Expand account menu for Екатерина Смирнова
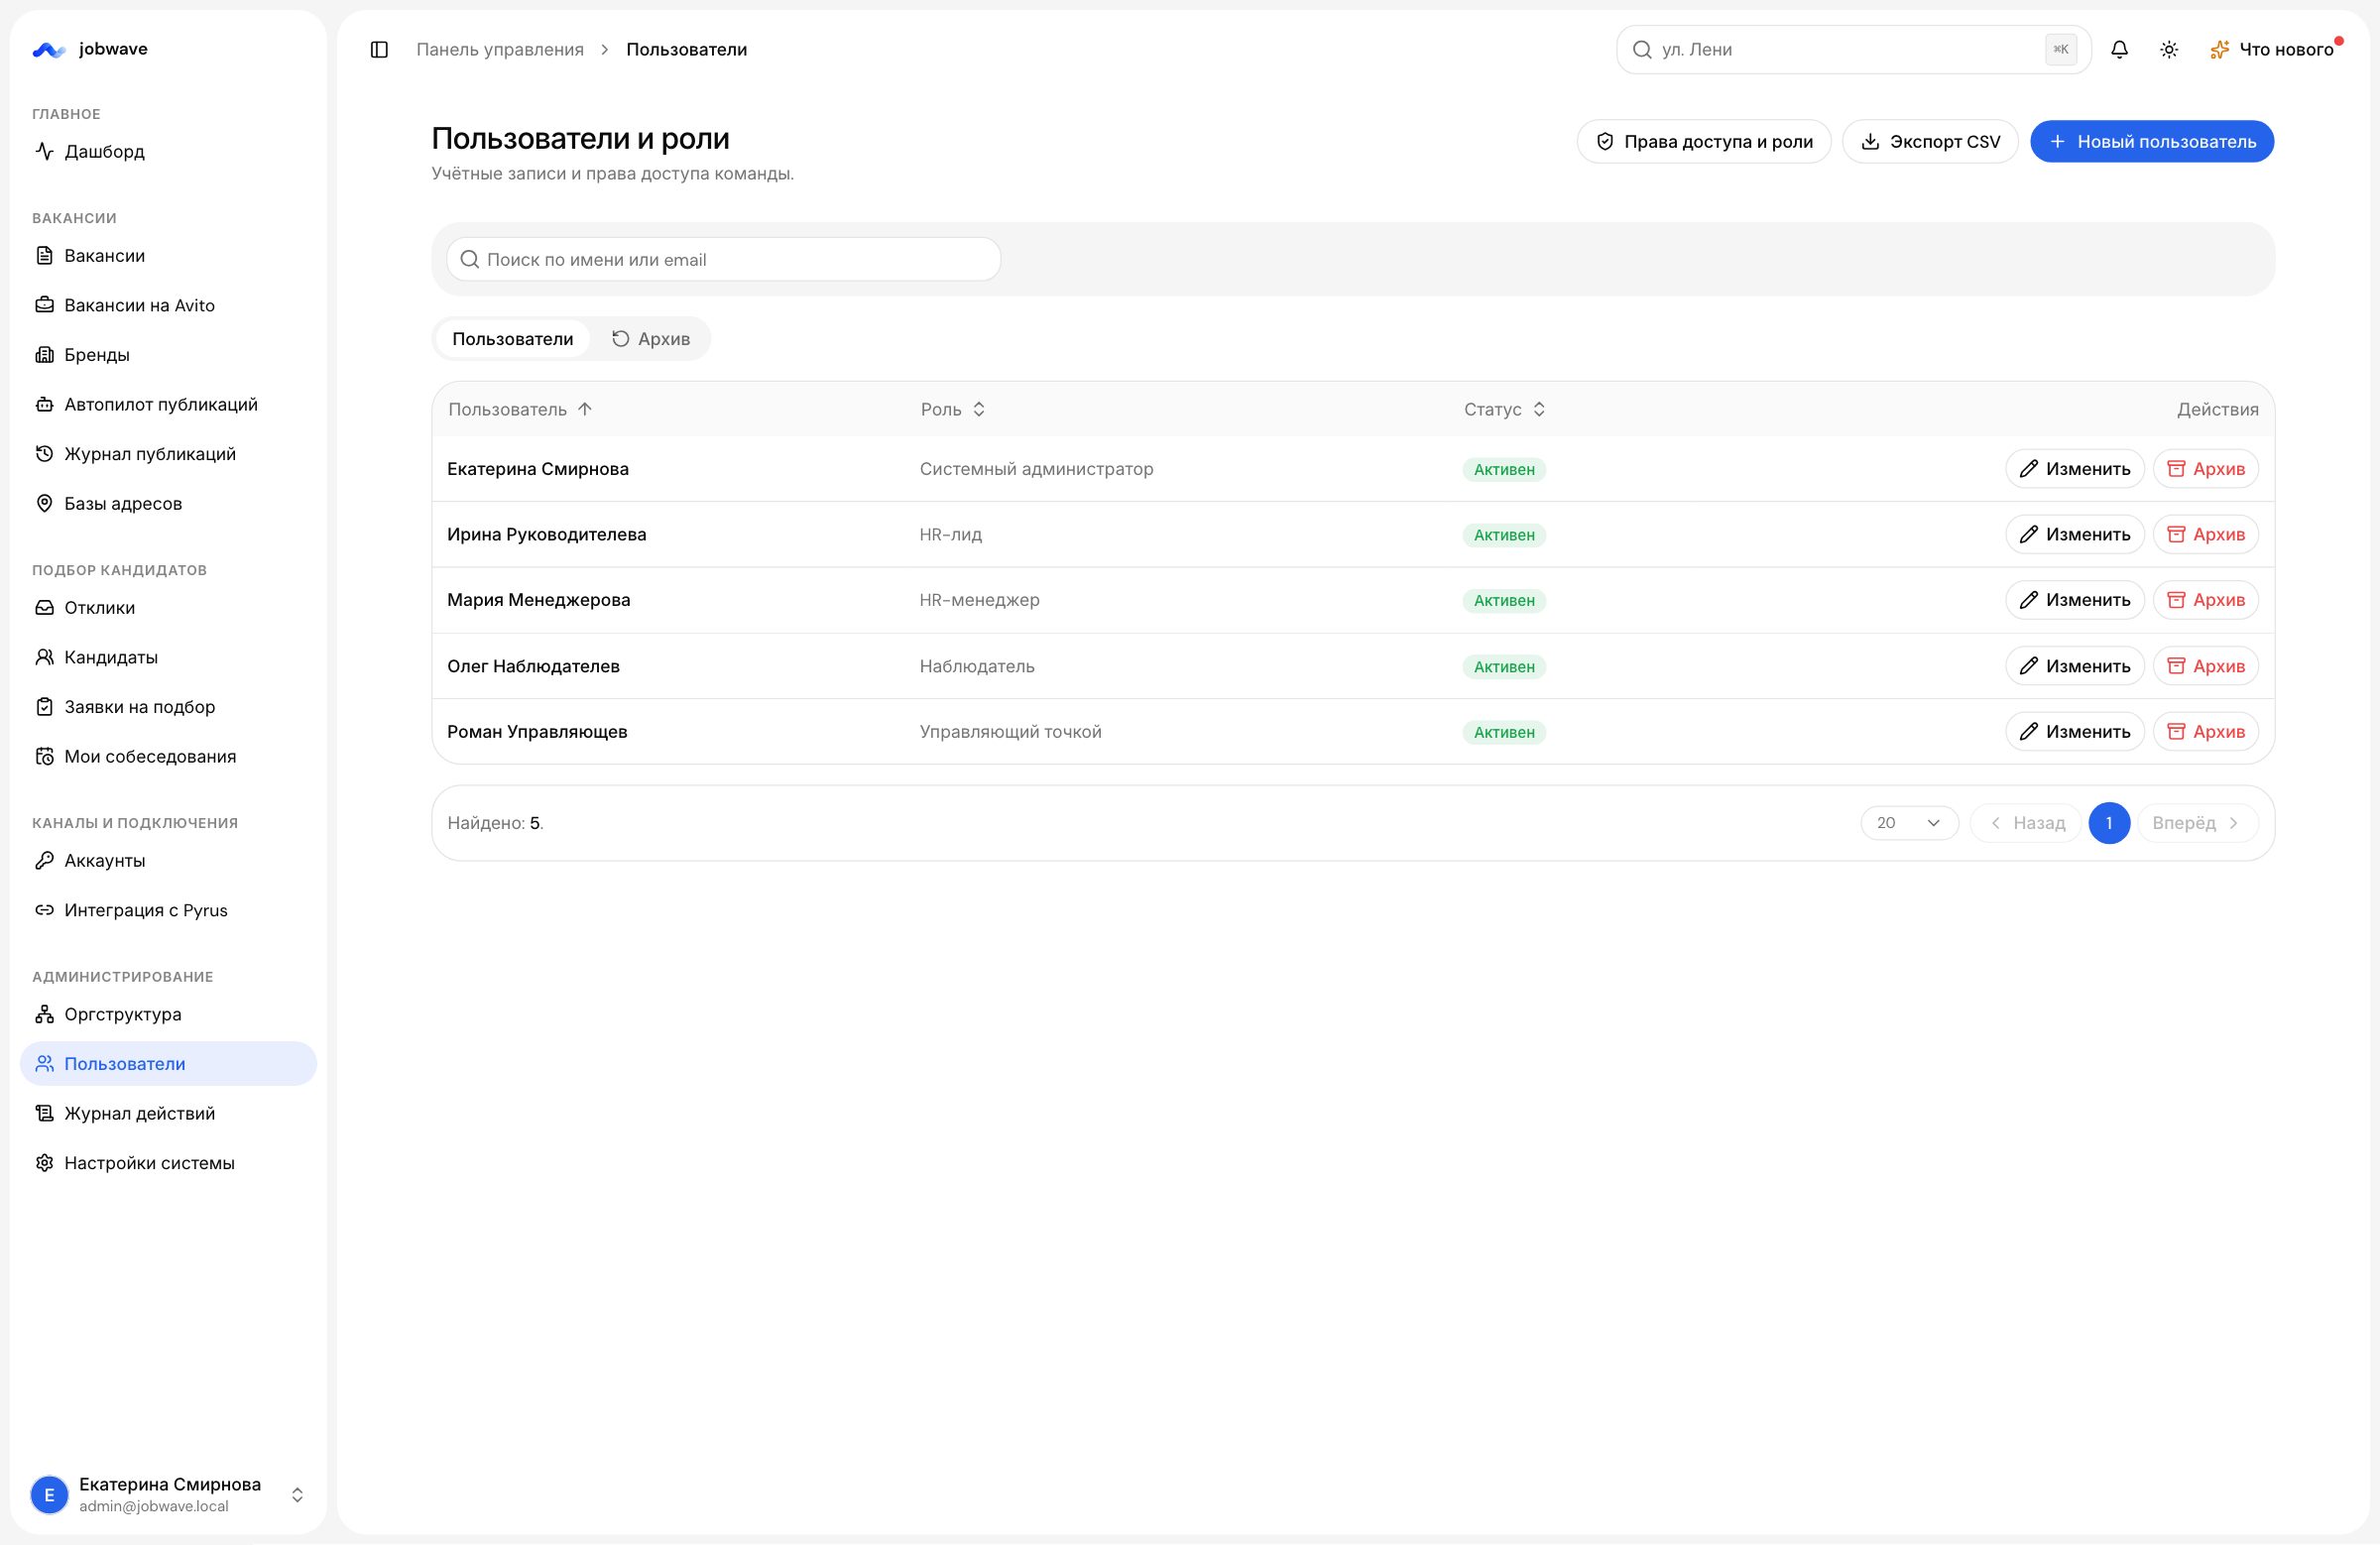 [168, 1494]
